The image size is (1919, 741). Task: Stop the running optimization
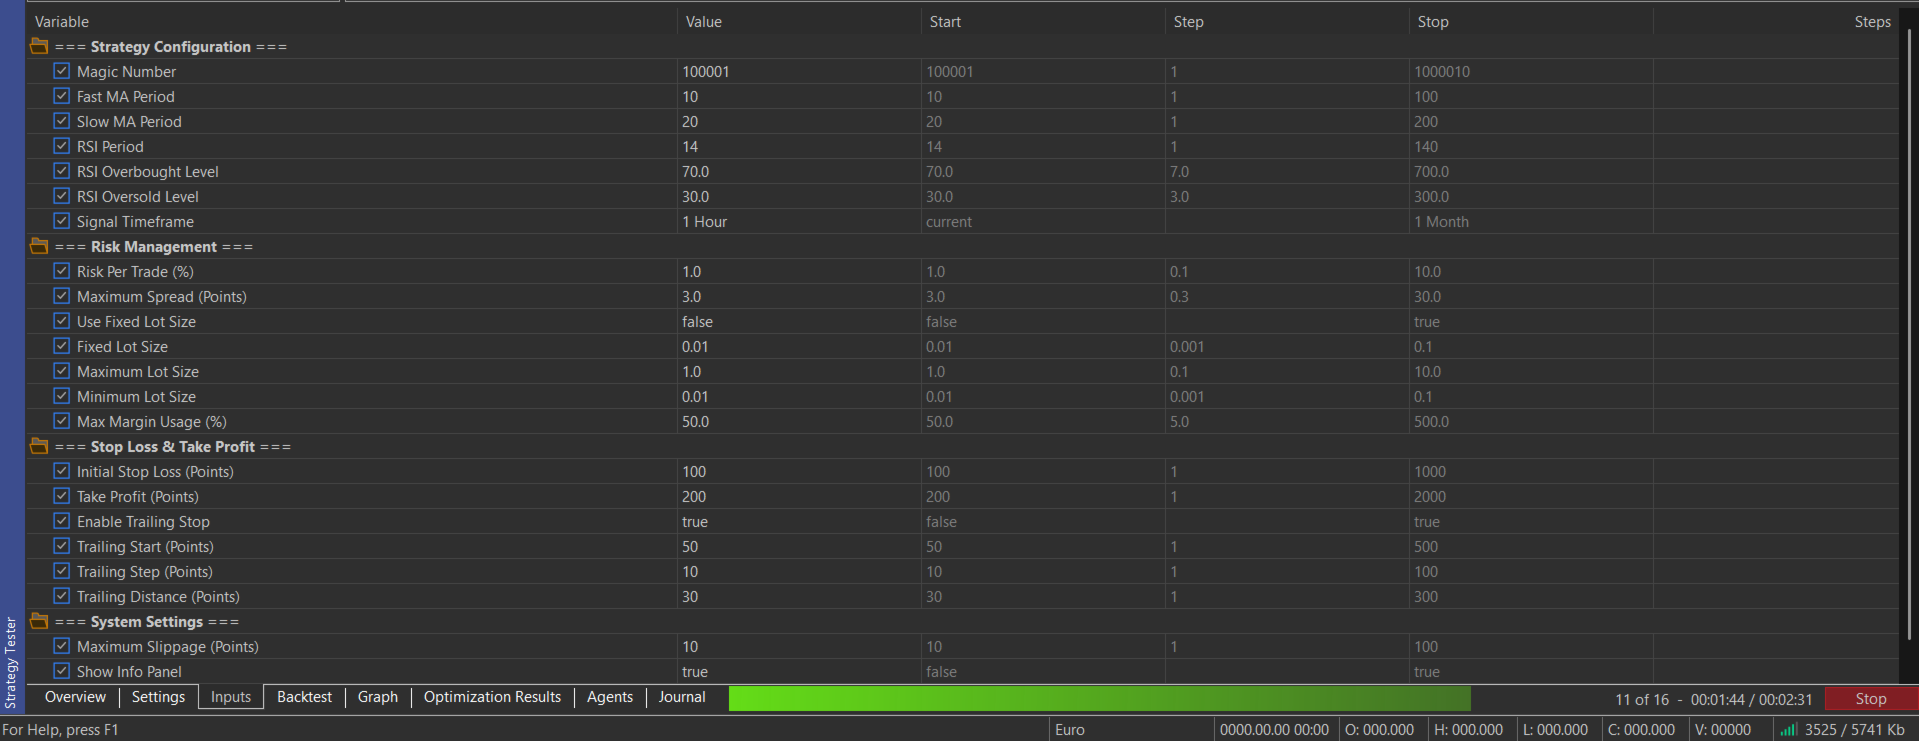tap(1871, 699)
